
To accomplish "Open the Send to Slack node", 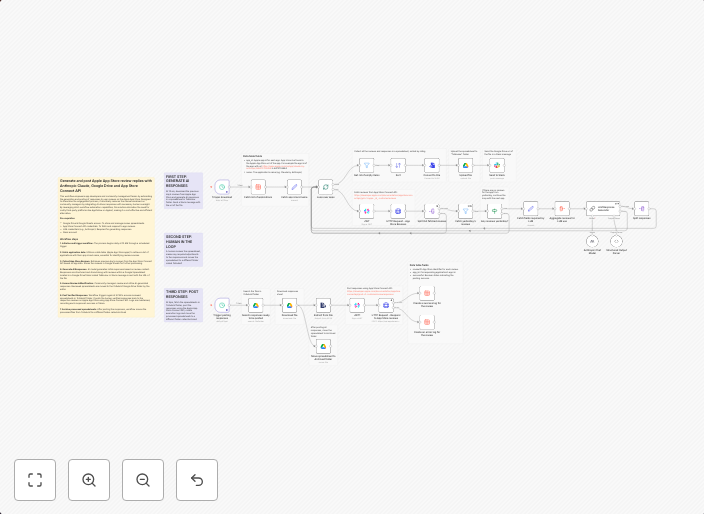I will click(497, 166).
